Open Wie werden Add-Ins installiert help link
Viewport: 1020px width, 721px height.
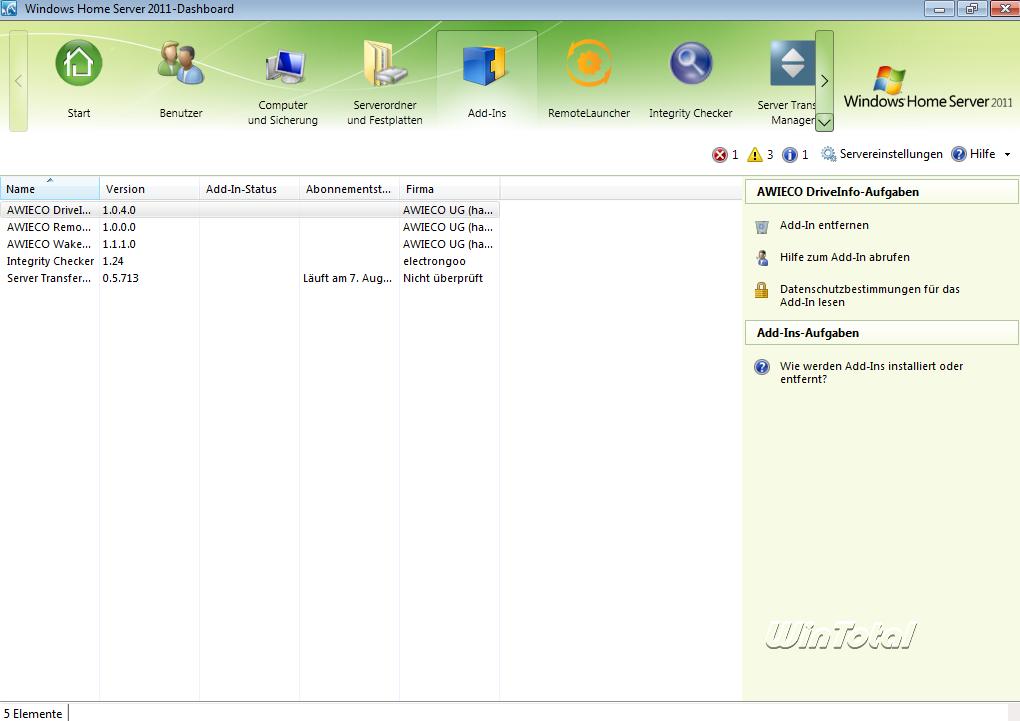coord(871,372)
